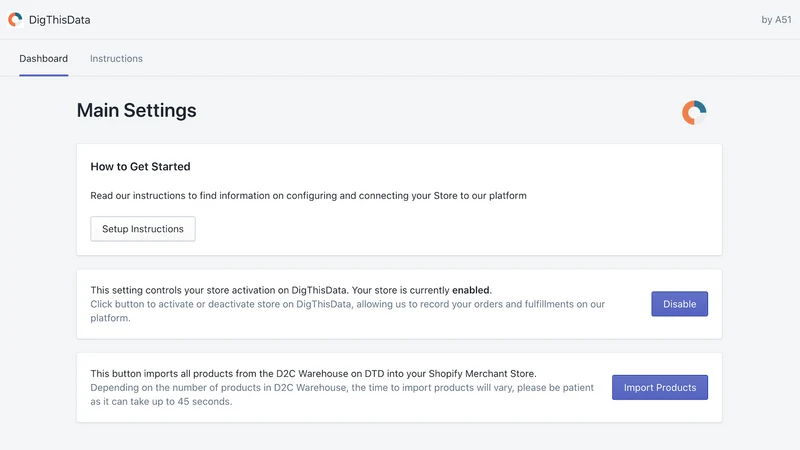Click the DigThisData logo icon in header
800x450 pixels.
pyautogui.click(x=15, y=19)
